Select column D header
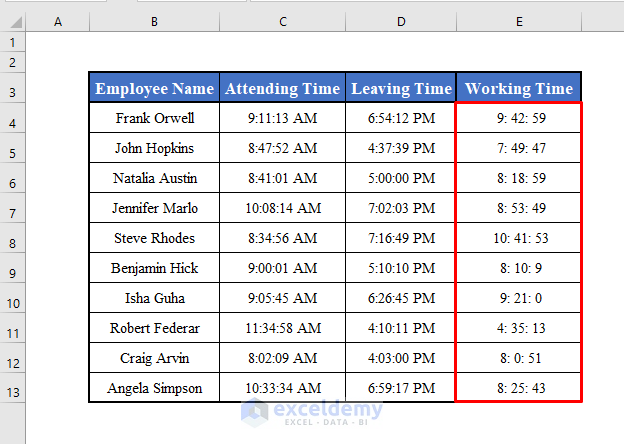 tap(401, 21)
